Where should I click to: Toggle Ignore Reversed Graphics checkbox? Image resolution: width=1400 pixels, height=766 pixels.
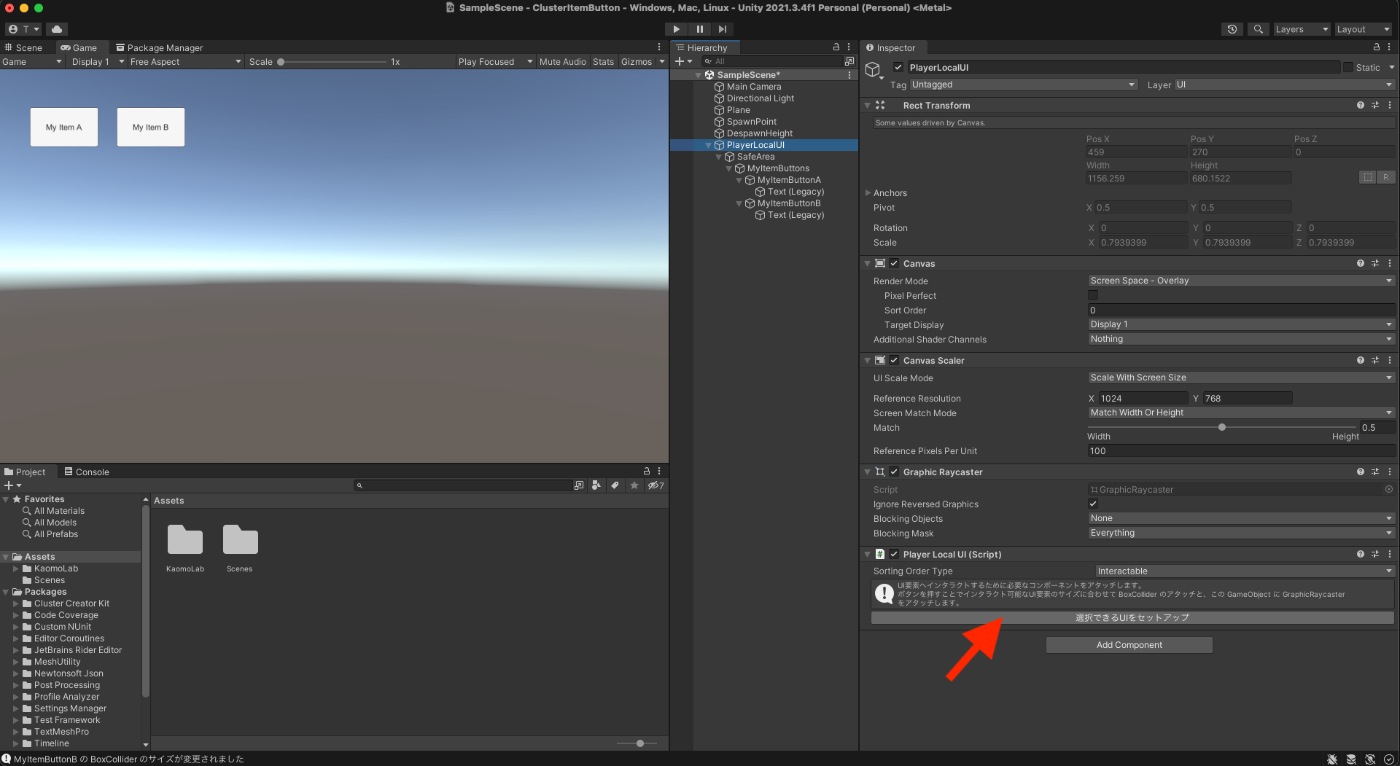1093,504
